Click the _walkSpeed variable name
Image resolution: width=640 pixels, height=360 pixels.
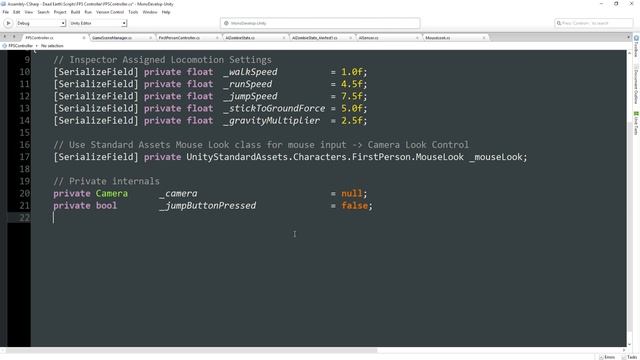coord(250,72)
